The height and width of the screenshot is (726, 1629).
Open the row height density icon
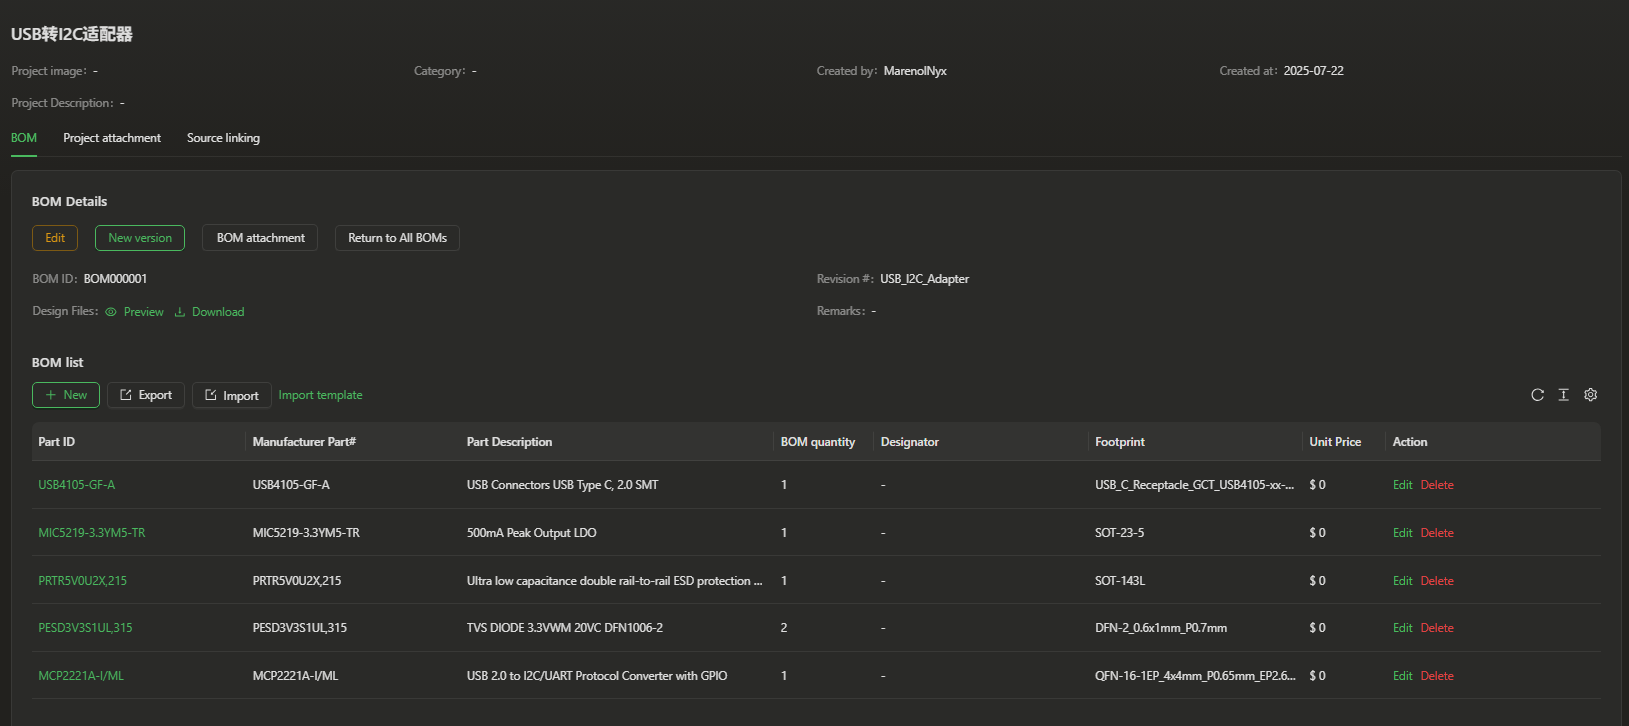(1564, 395)
